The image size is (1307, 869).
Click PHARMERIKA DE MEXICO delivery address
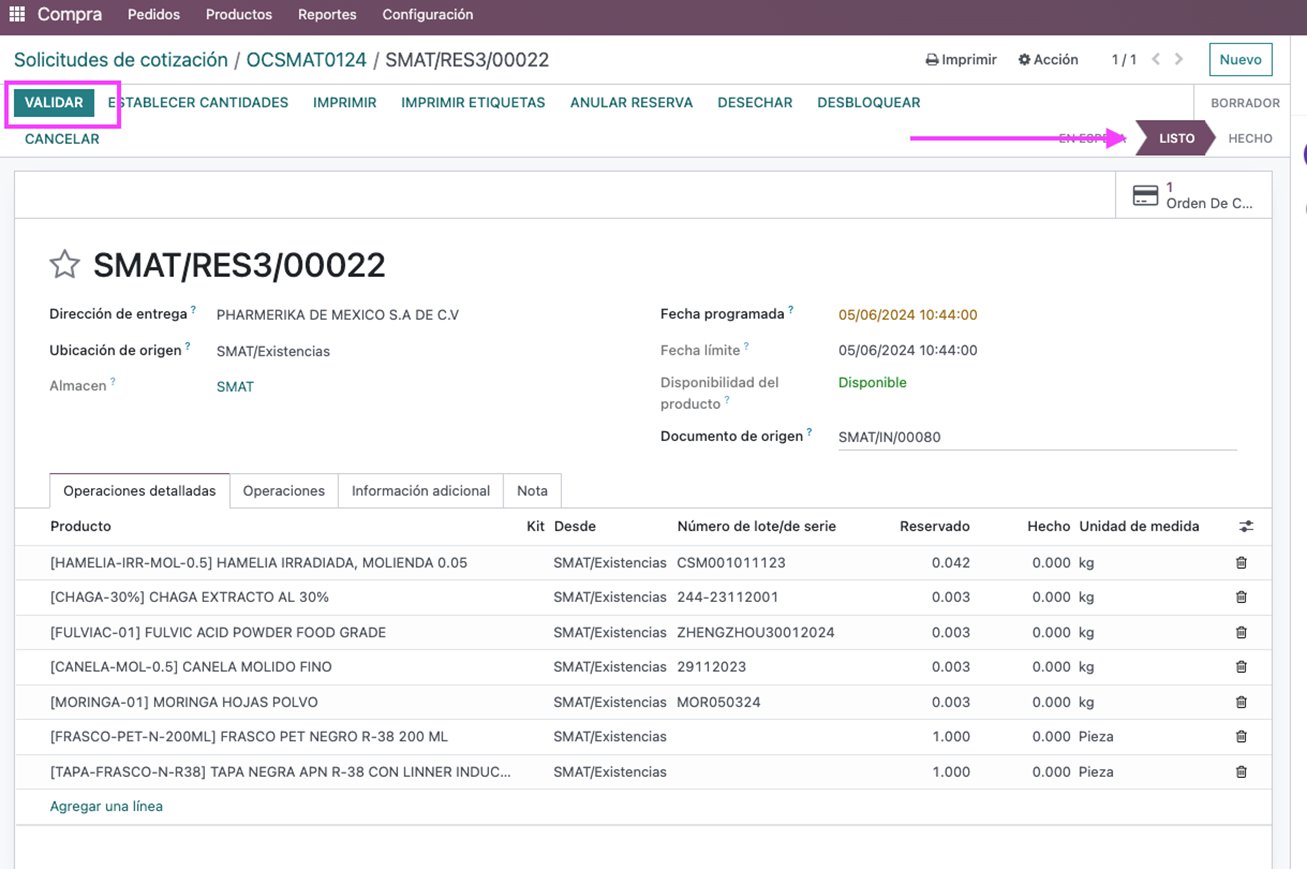pos(338,315)
